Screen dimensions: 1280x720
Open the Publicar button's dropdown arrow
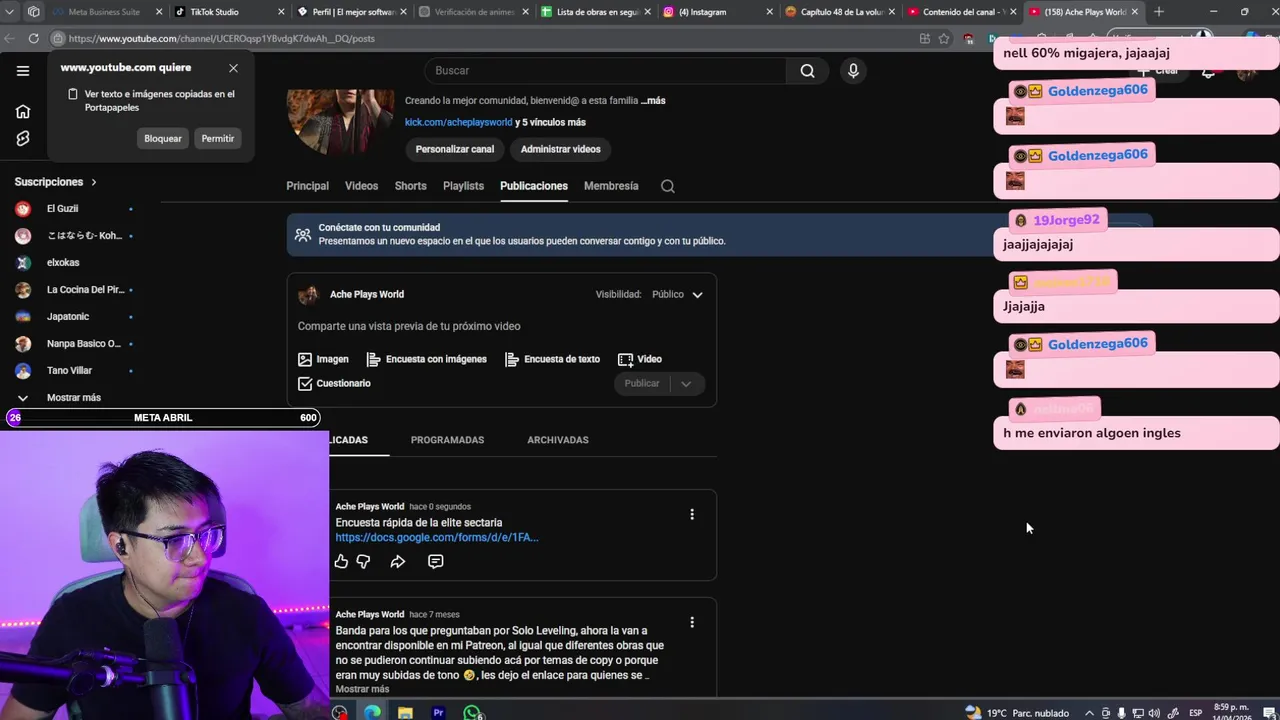pyautogui.click(x=686, y=384)
